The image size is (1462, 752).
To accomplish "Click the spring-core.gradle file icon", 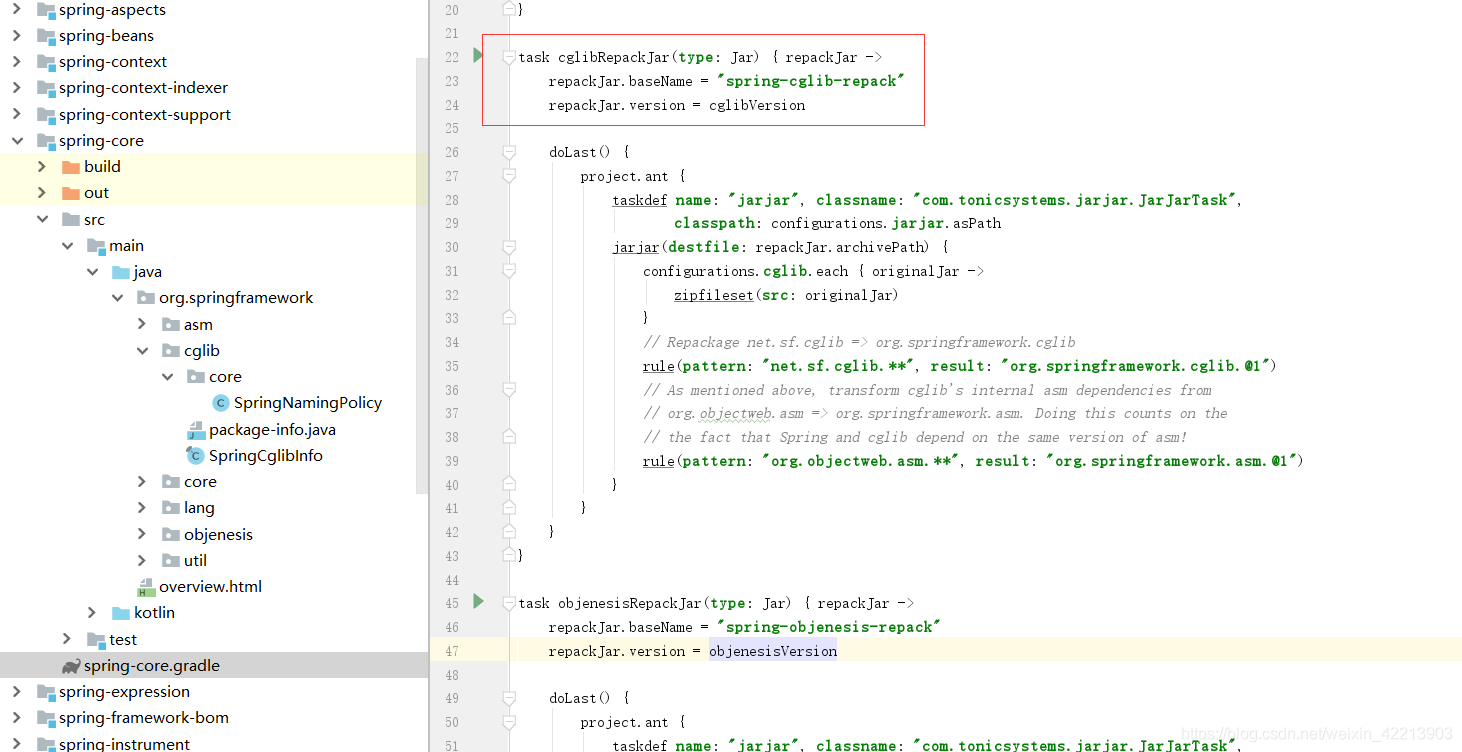I will click(x=70, y=666).
